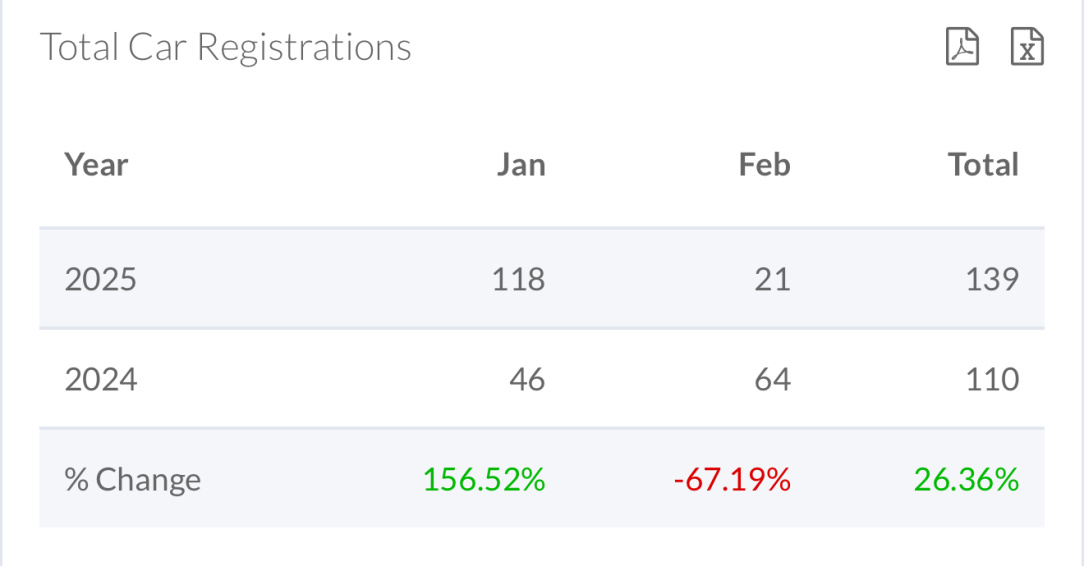
Task: Click the red -67.19% February change
Action: (x=732, y=480)
